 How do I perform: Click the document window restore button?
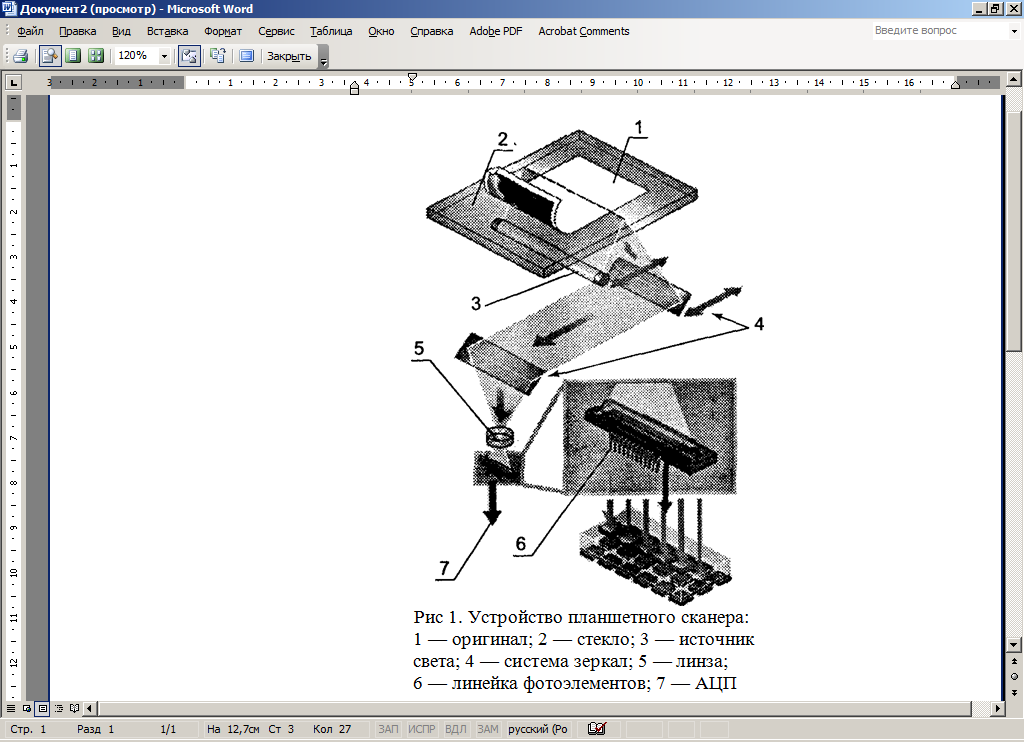[x=995, y=8]
